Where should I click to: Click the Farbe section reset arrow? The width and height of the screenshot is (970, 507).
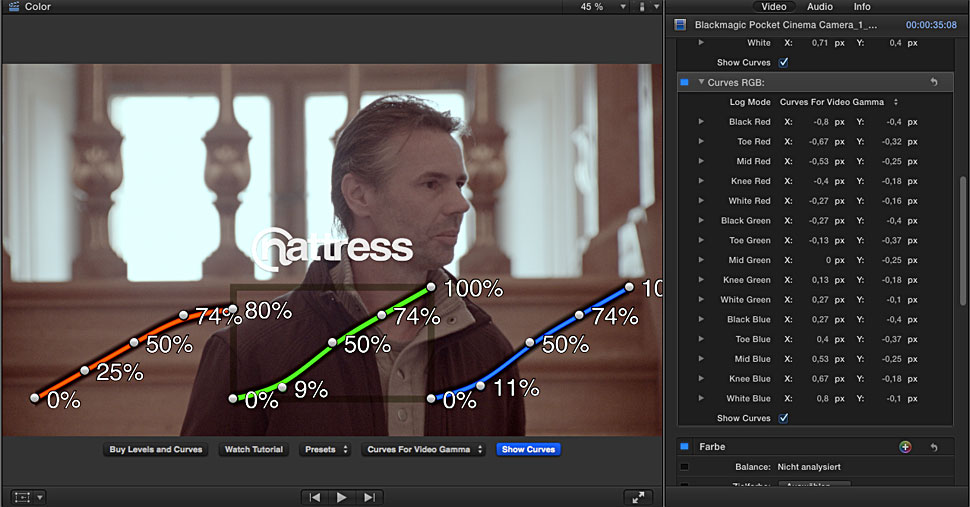pos(933,447)
